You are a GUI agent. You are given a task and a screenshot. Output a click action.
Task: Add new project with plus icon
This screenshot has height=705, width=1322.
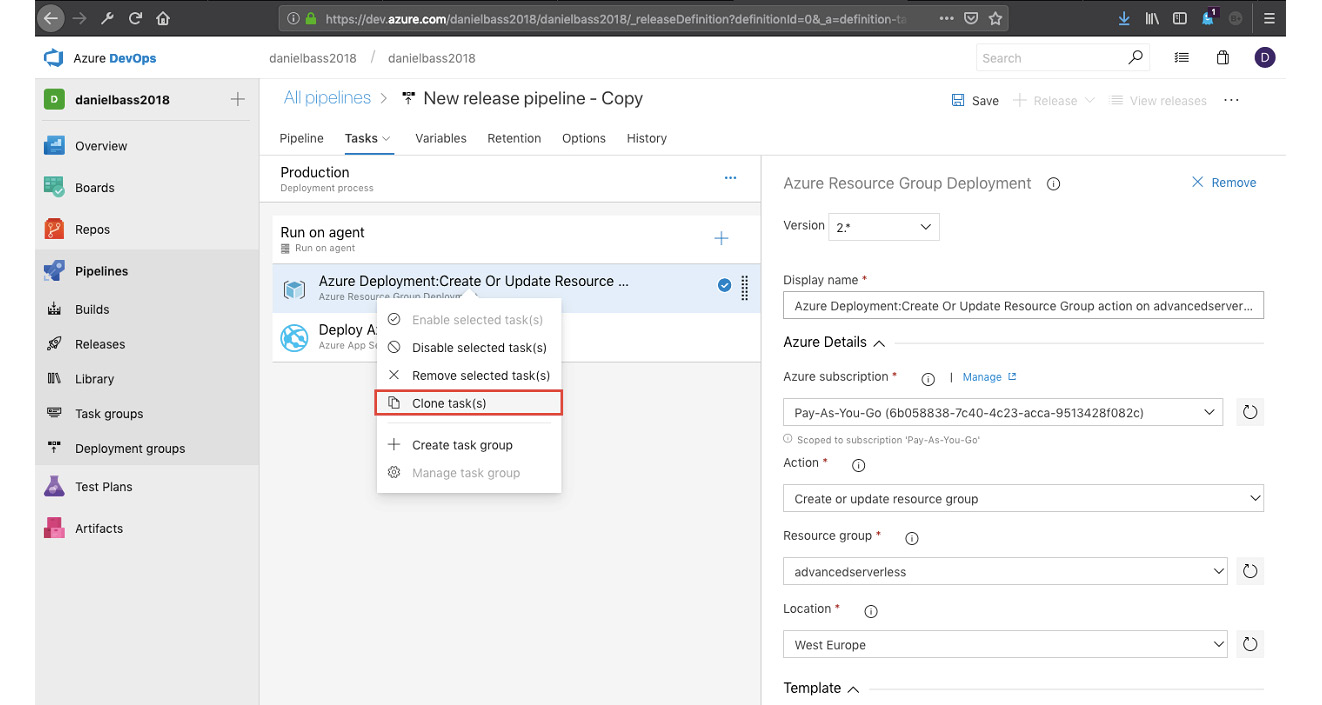click(x=238, y=99)
